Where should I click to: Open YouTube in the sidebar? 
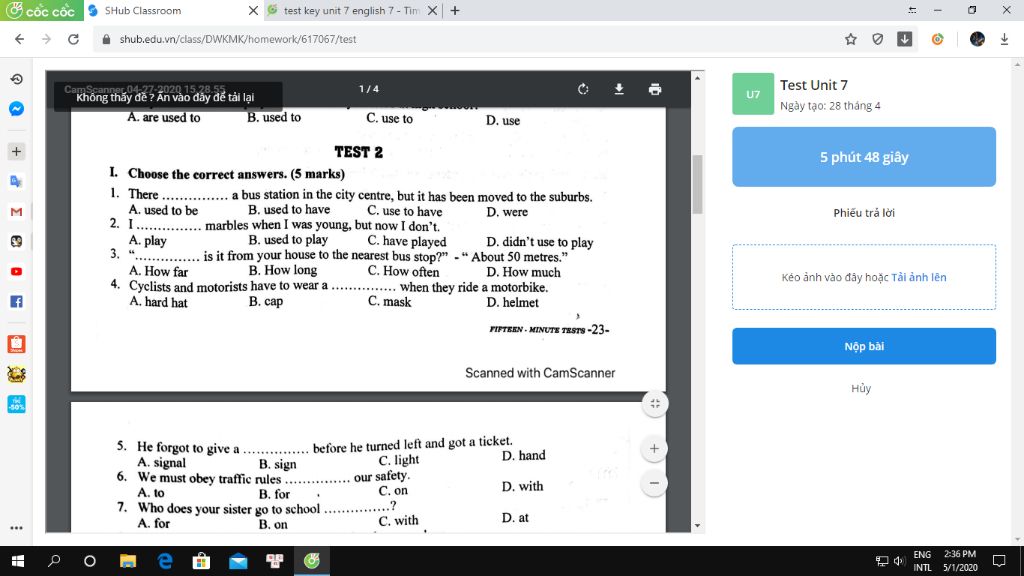16,272
